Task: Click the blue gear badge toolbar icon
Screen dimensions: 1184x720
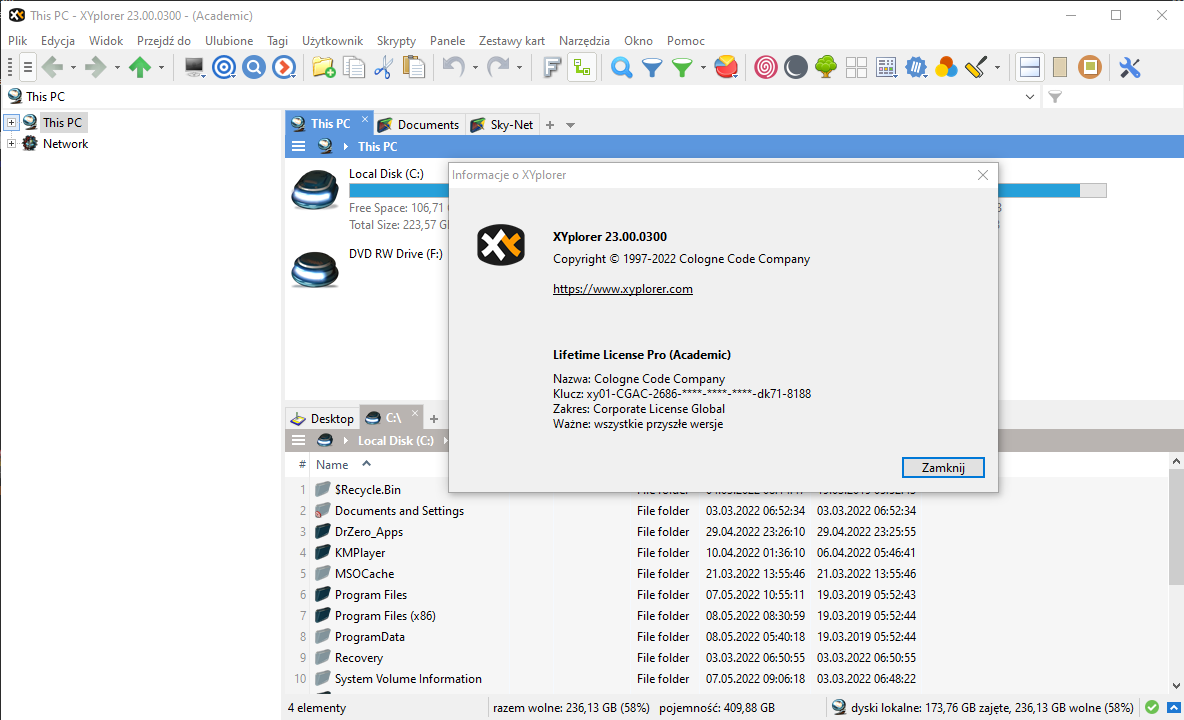Action: click(x=916, y=68)
